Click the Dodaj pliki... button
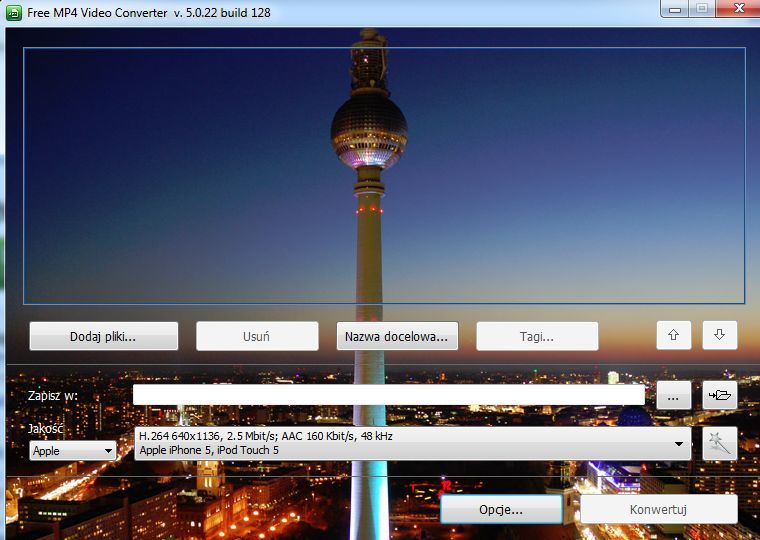The width and height of the screenshot is (760, 540). tap(104, 336)
